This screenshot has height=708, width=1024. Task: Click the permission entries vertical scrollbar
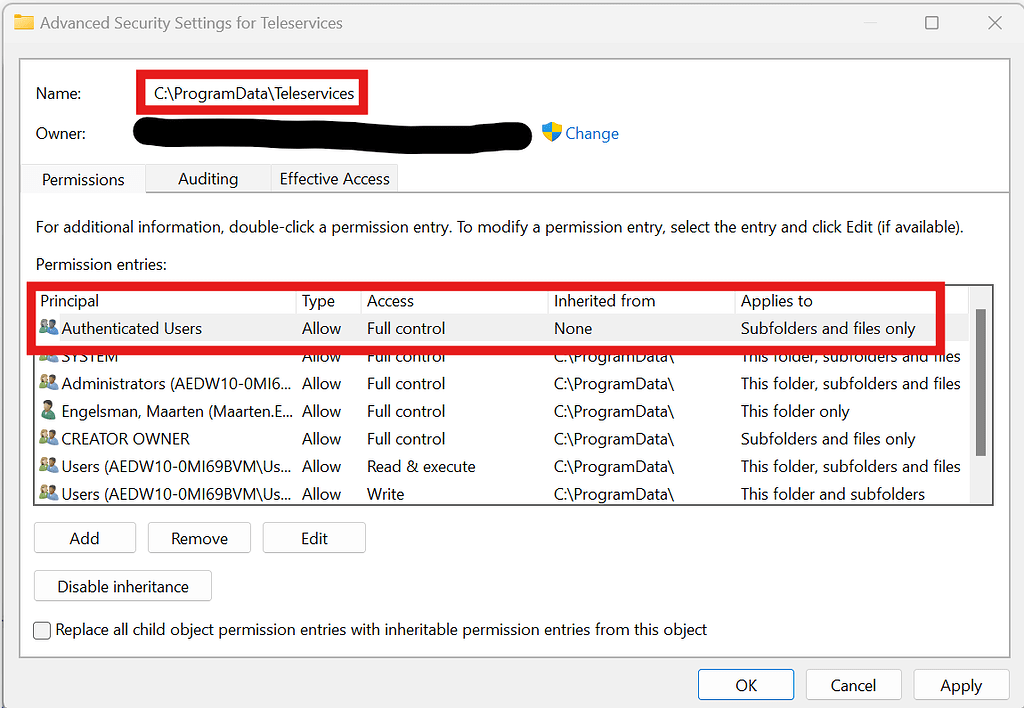[x=981, y=380]
